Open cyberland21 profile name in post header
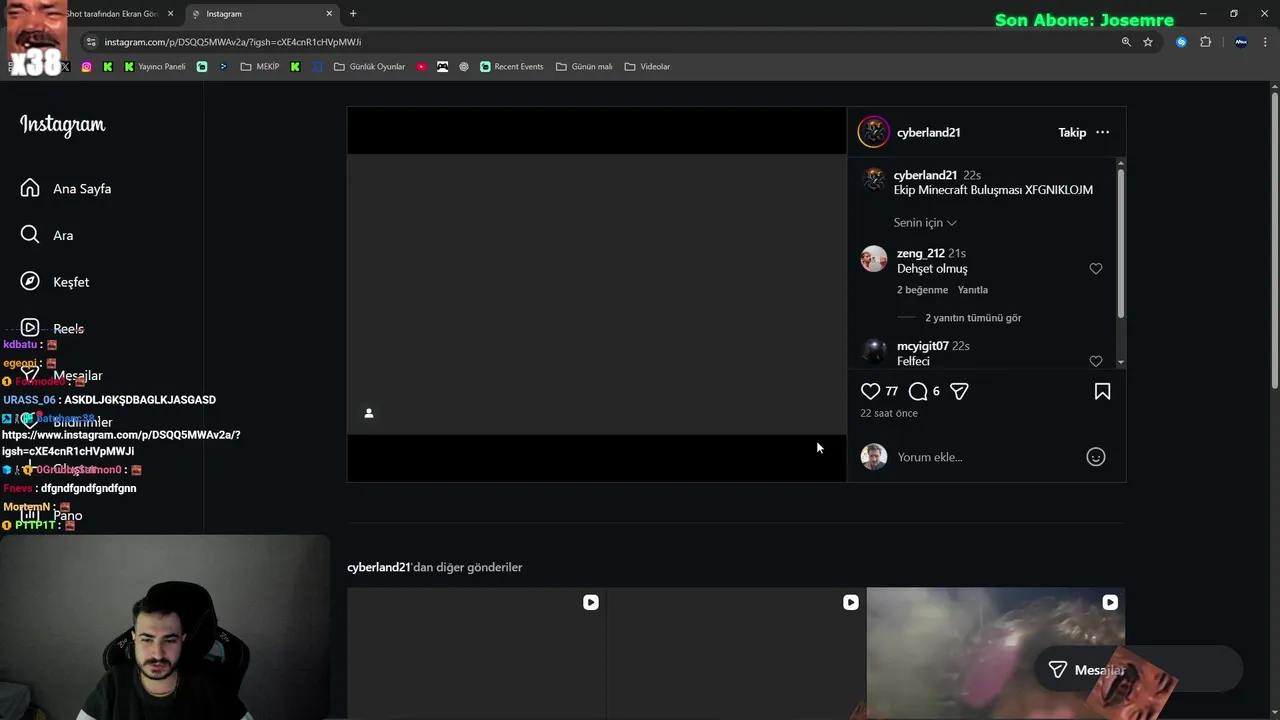Screen dimensions: 1280x720 tap(928, 132)
